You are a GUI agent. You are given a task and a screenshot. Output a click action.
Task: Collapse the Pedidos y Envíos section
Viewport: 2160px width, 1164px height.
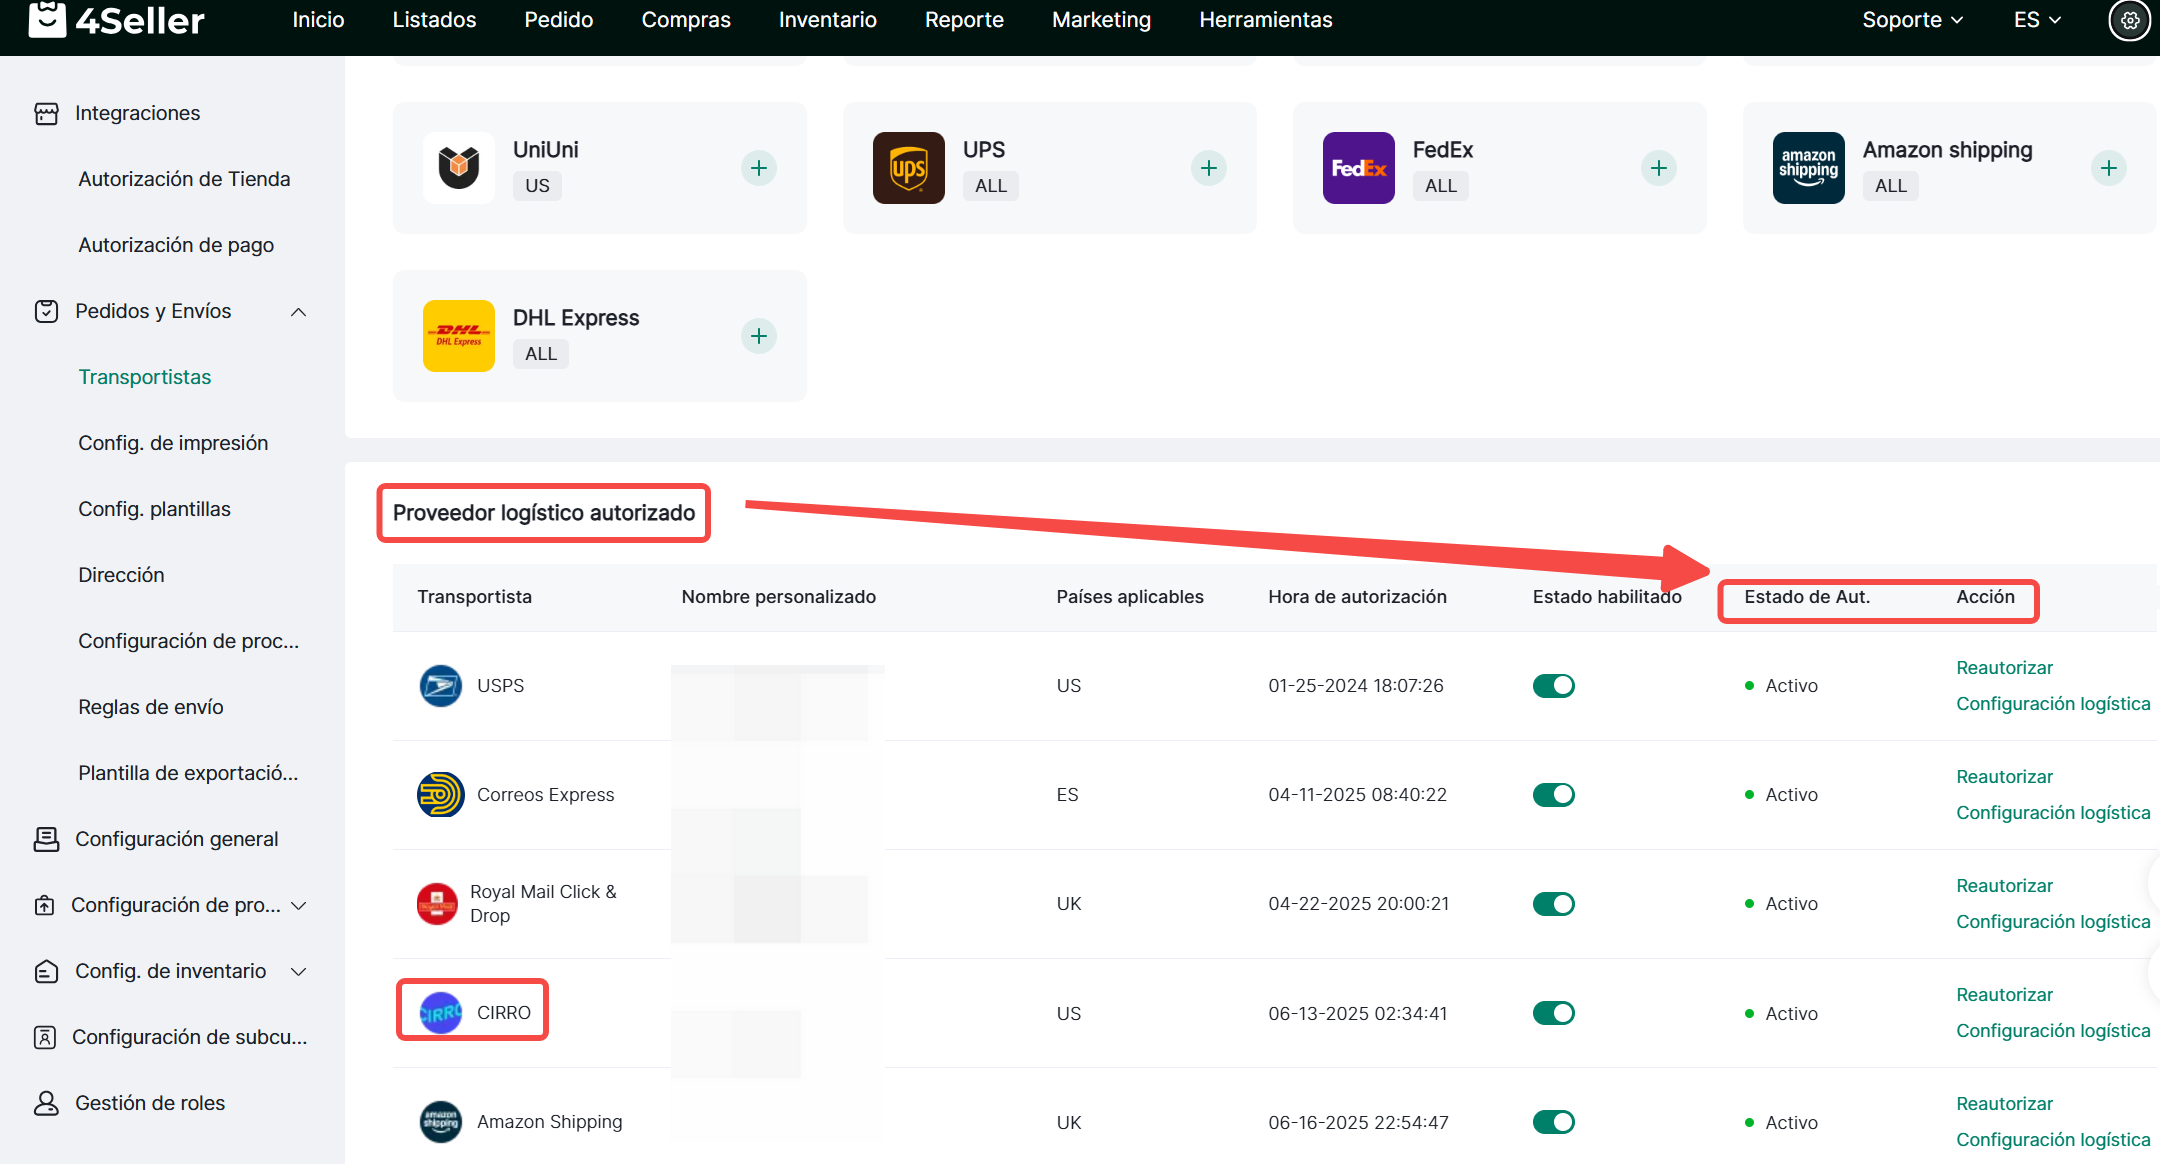pyautogui.click(x=298, y=312)
